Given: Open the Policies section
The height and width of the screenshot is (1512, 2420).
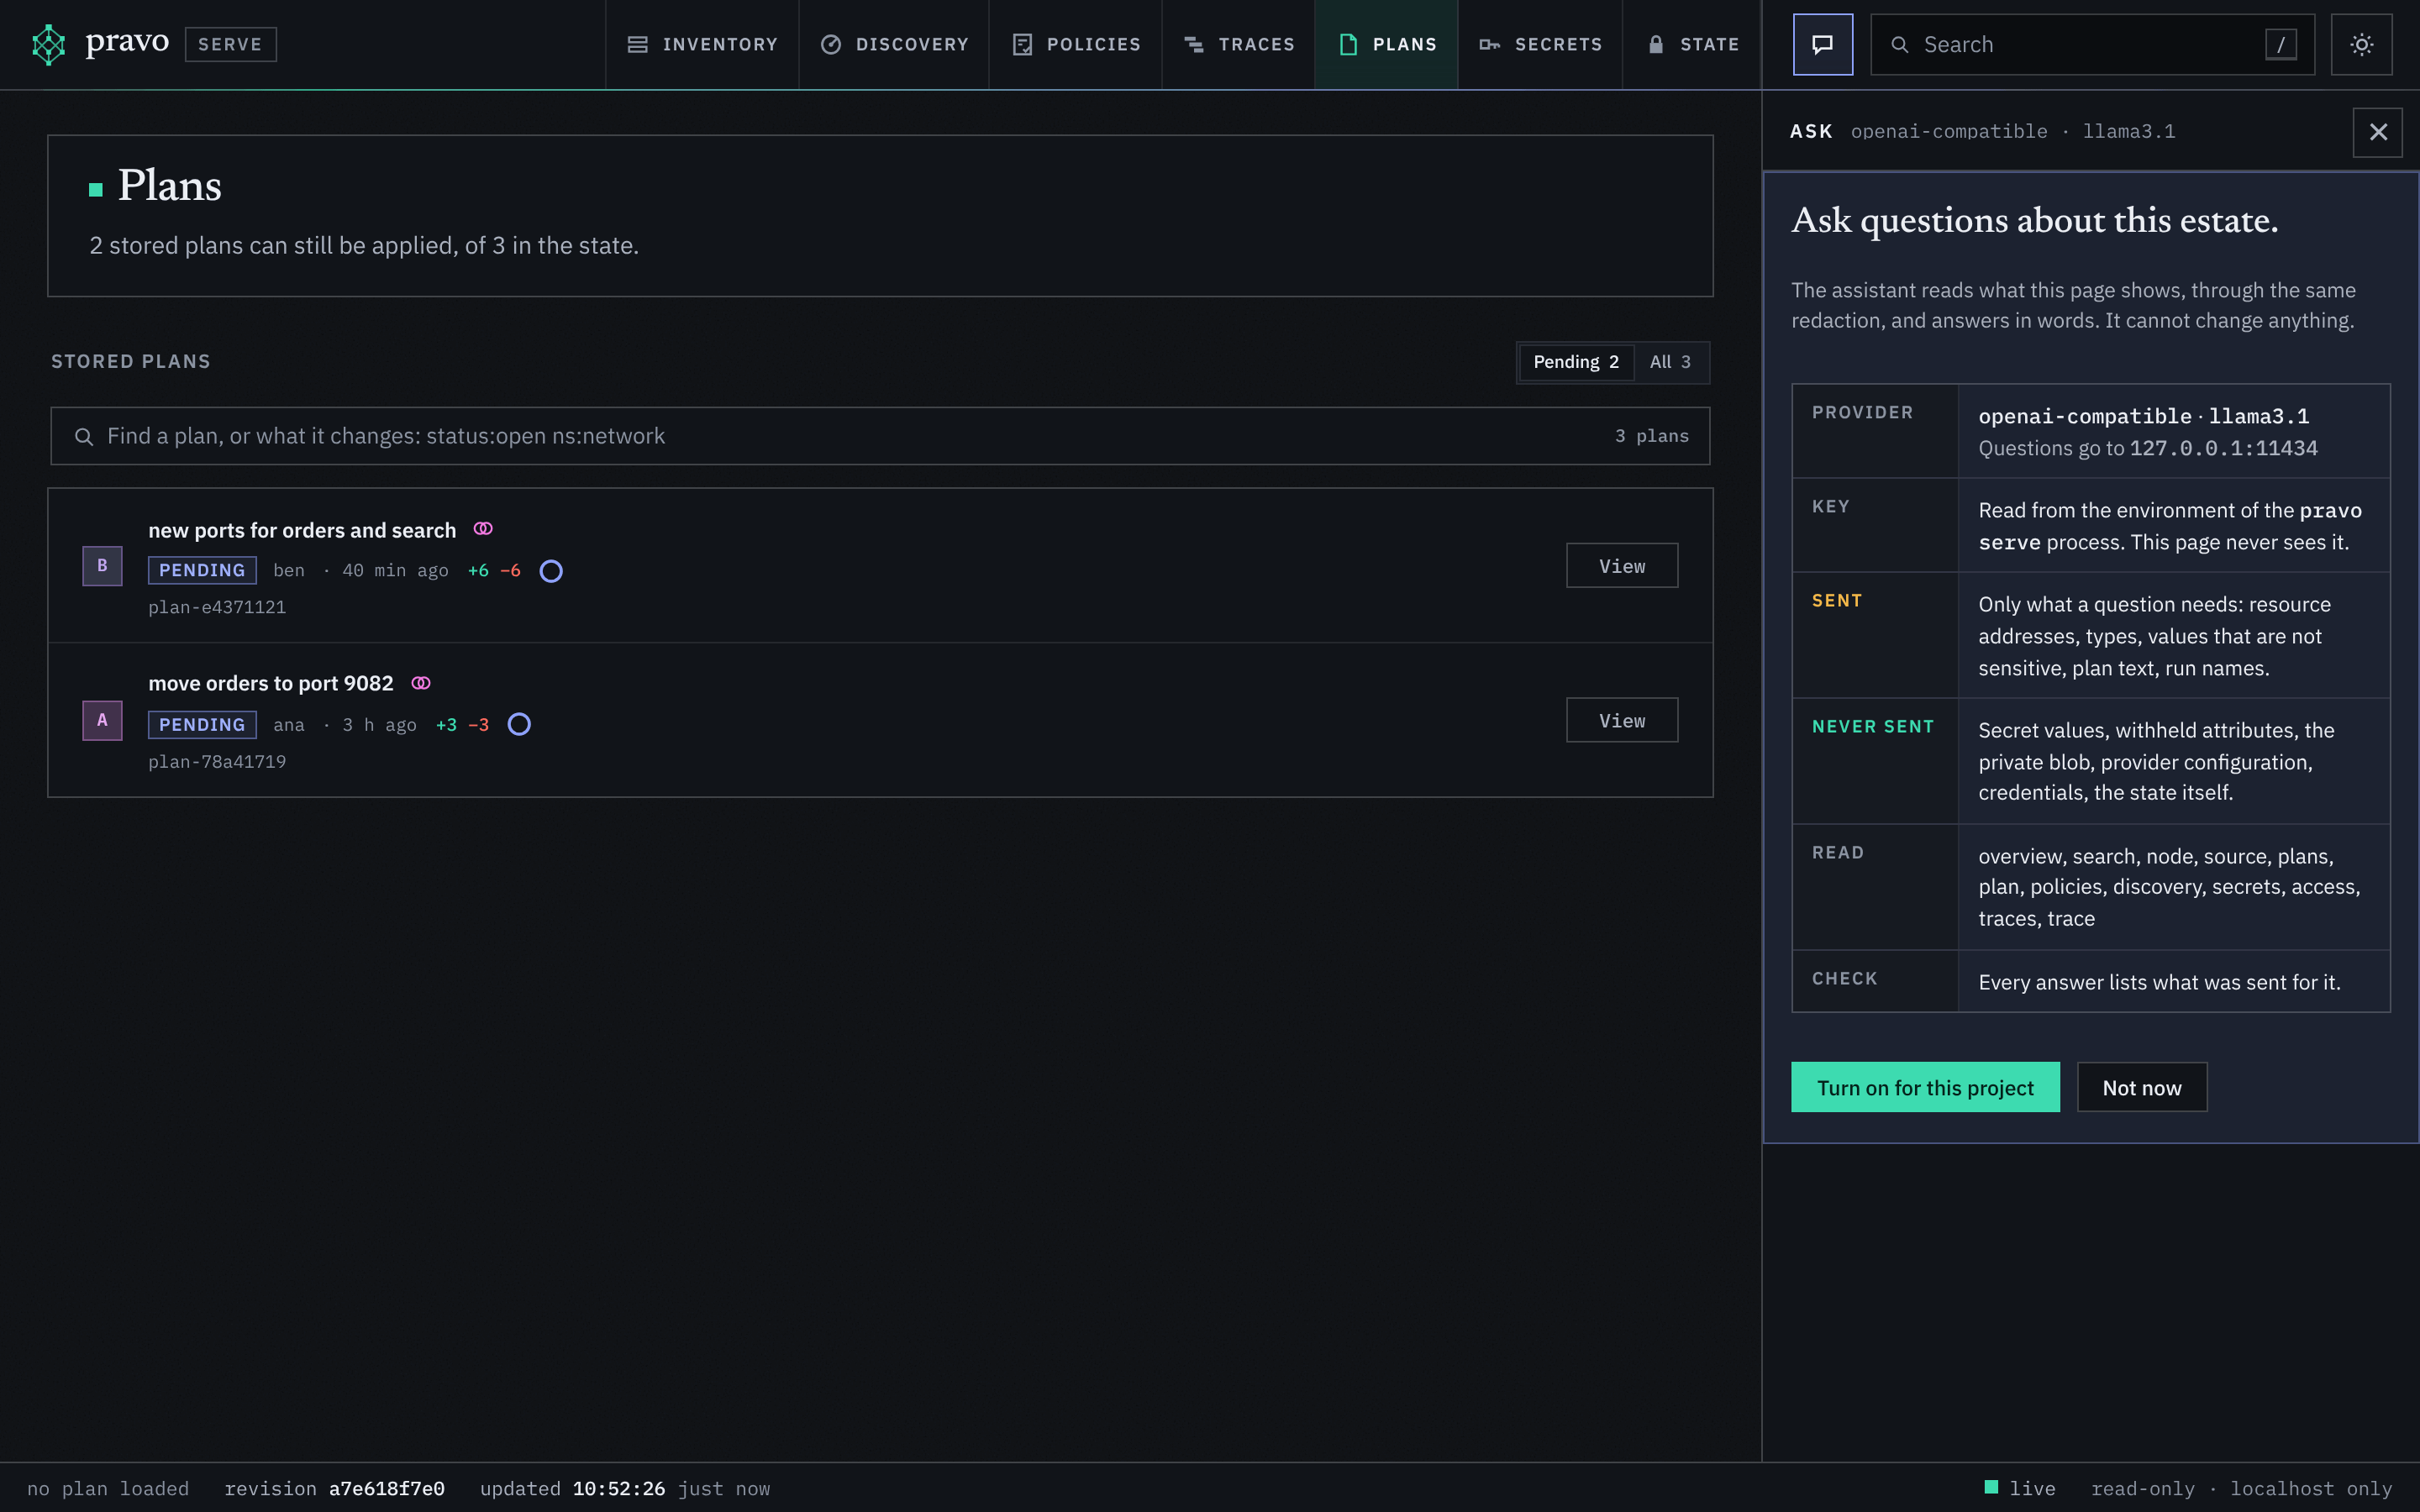Looking at the screenshot, I should [1076, 44].
